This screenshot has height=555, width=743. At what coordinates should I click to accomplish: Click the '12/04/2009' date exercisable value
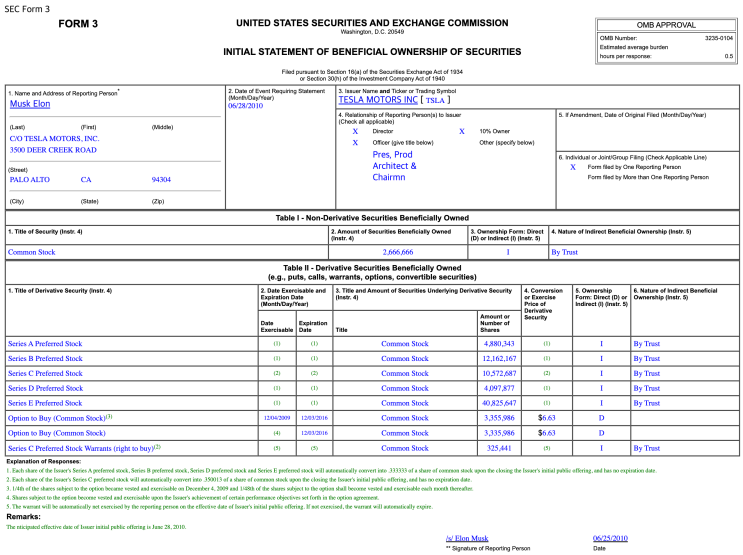point(277,418)
